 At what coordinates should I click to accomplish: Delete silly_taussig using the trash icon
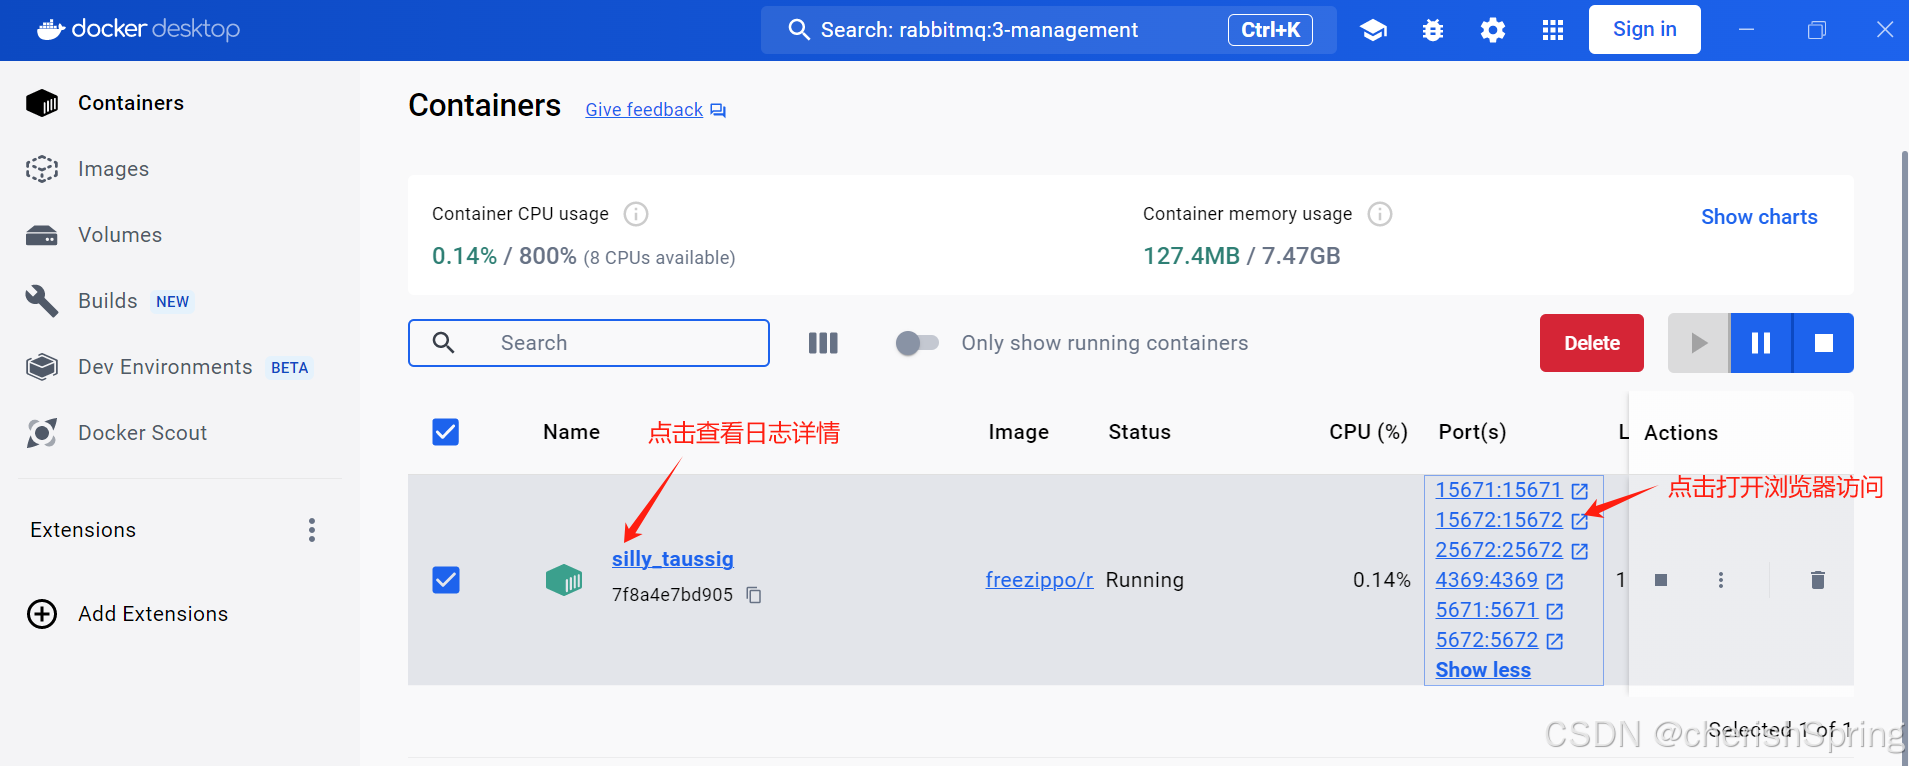tap(1818, 580)
